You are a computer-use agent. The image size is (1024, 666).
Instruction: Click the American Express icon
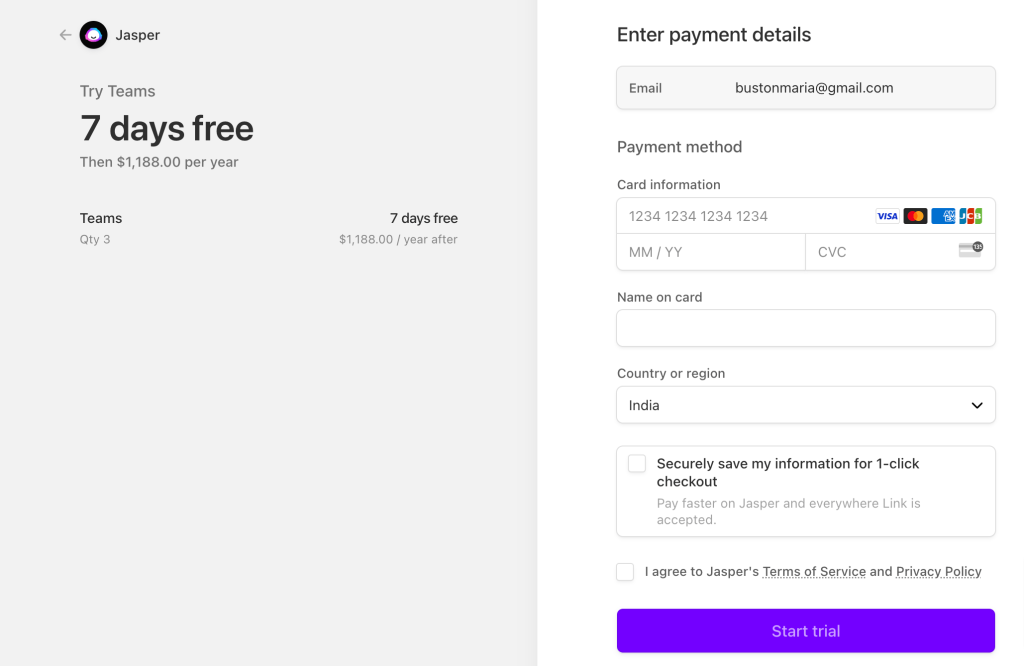pos(942,216)
